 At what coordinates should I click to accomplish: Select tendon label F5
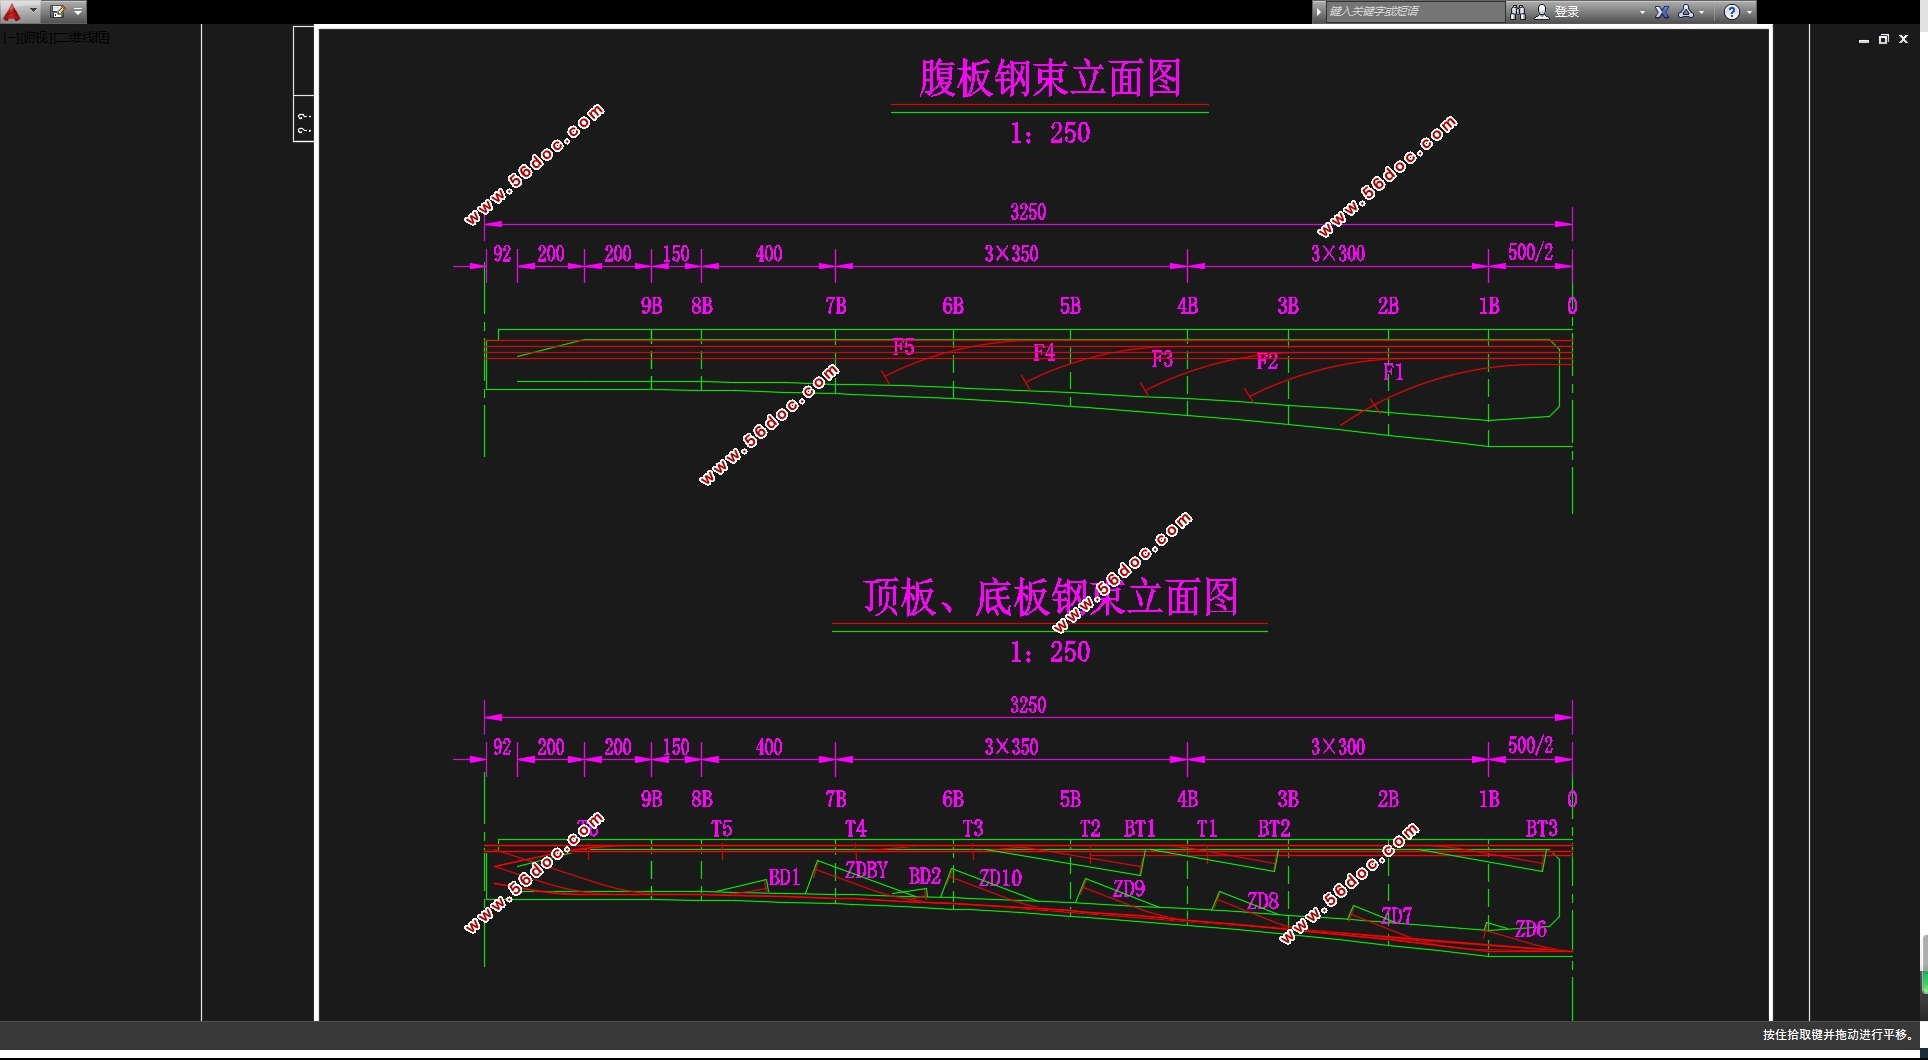[x=903, y=347]
